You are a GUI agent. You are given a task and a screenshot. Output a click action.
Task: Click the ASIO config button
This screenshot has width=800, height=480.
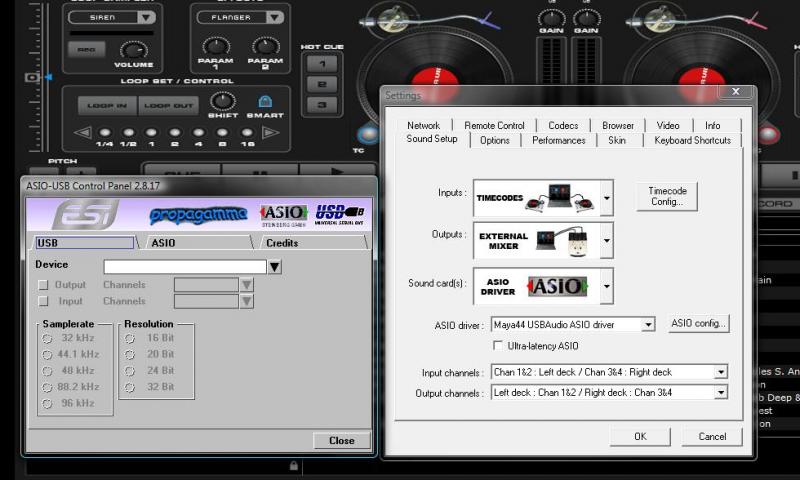click(x=699, y=324)
